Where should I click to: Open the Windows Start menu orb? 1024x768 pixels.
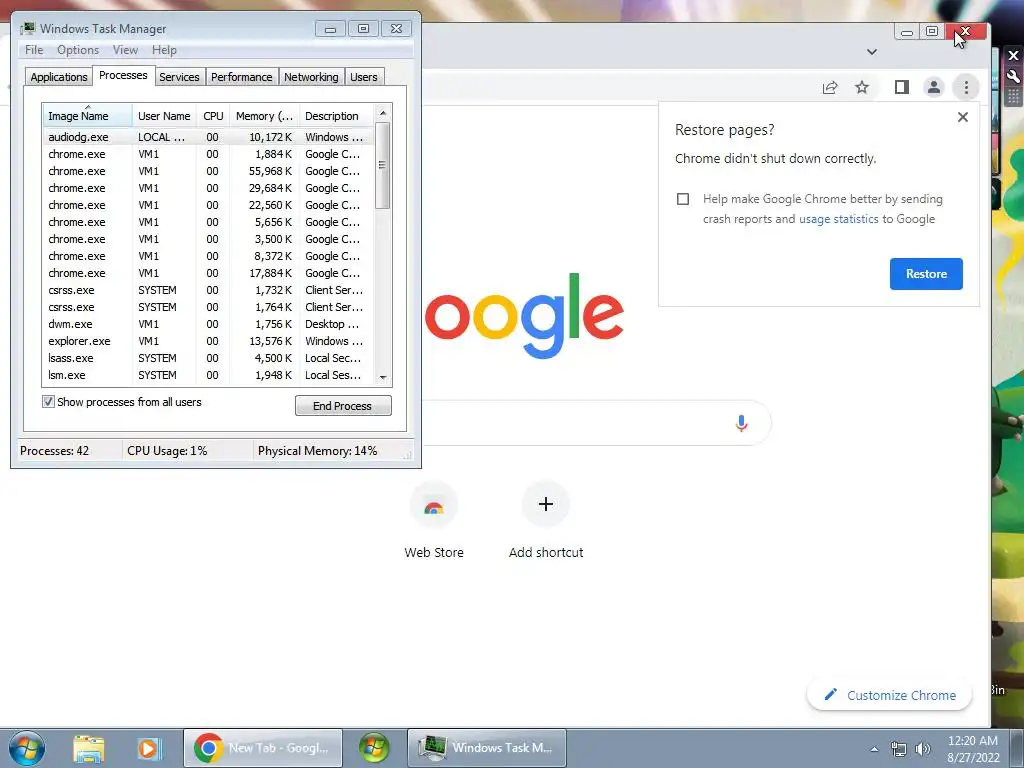coord(27,748)
